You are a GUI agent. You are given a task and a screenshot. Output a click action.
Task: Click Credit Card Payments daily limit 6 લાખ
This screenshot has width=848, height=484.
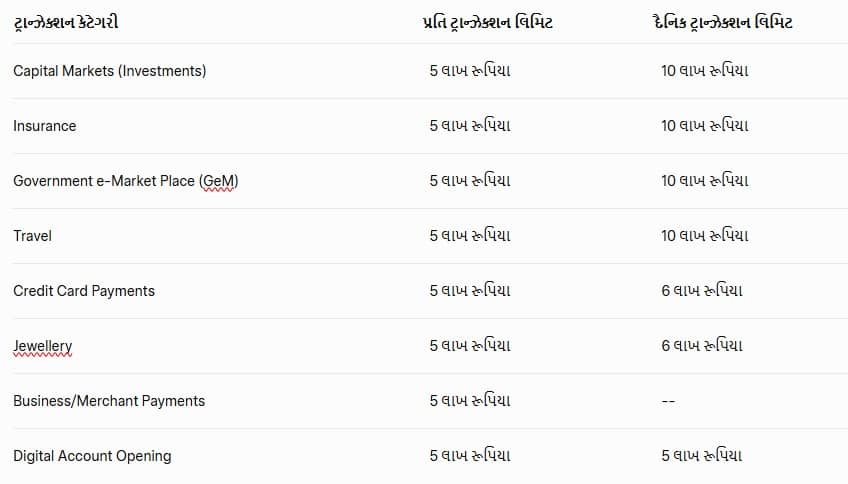[x=702, y=290]
